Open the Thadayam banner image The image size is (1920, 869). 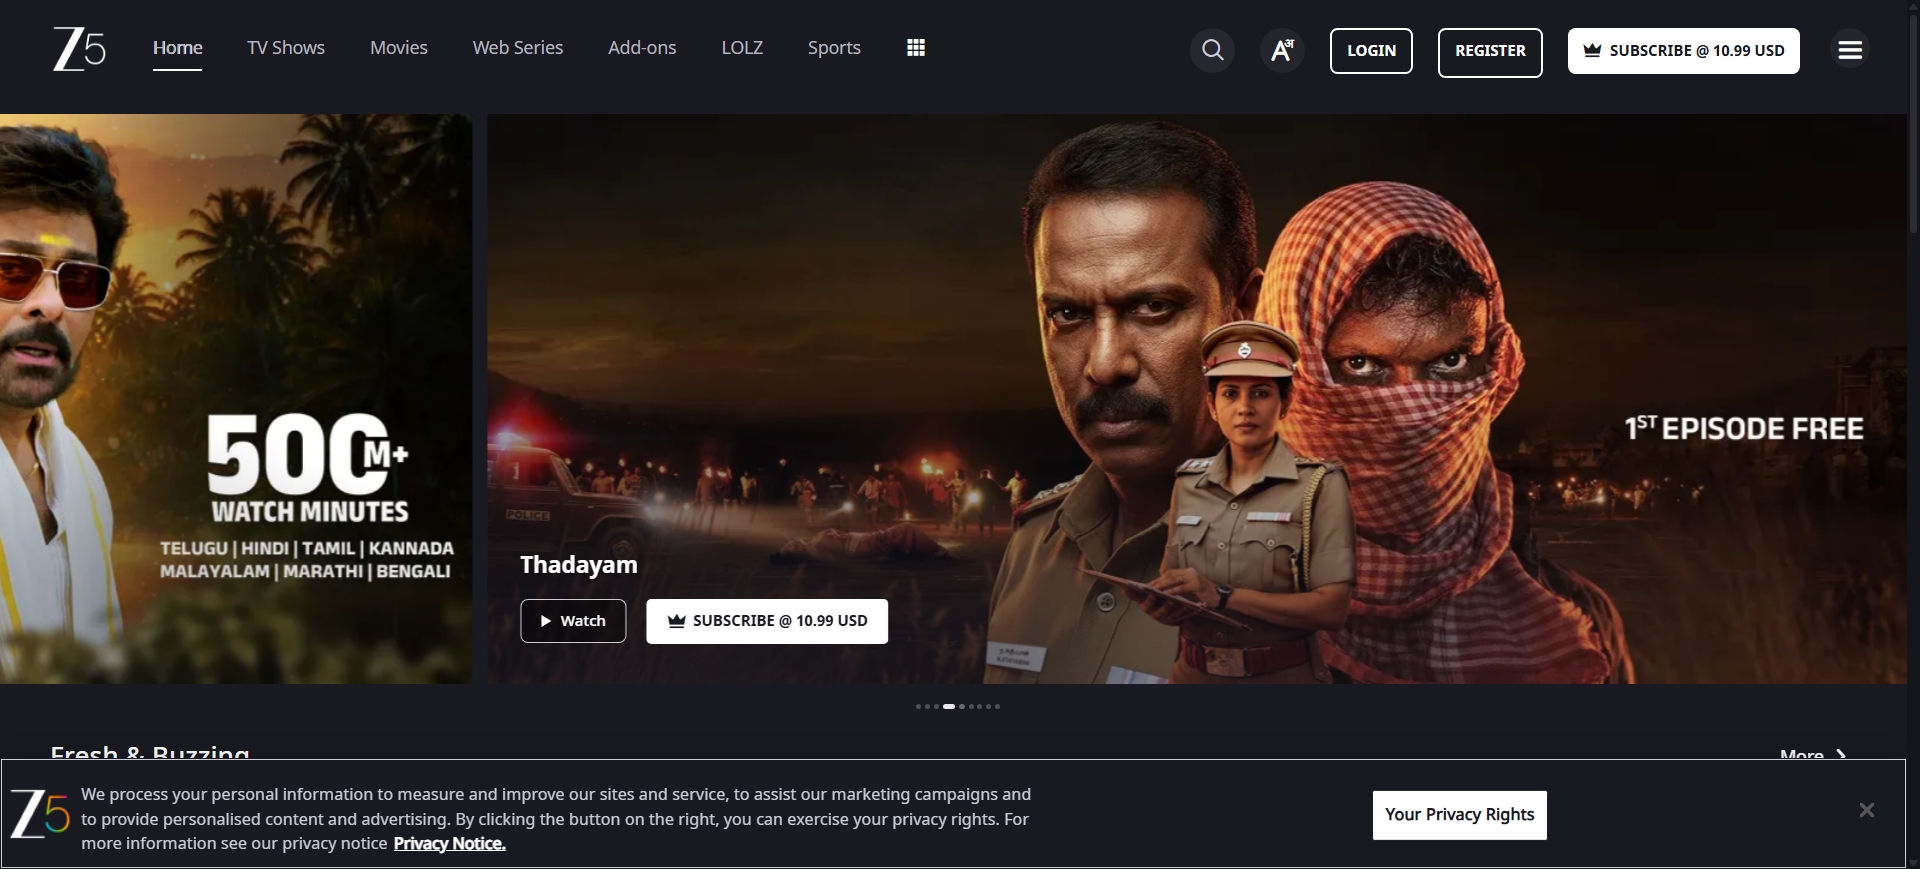(x=1196, y=399)
